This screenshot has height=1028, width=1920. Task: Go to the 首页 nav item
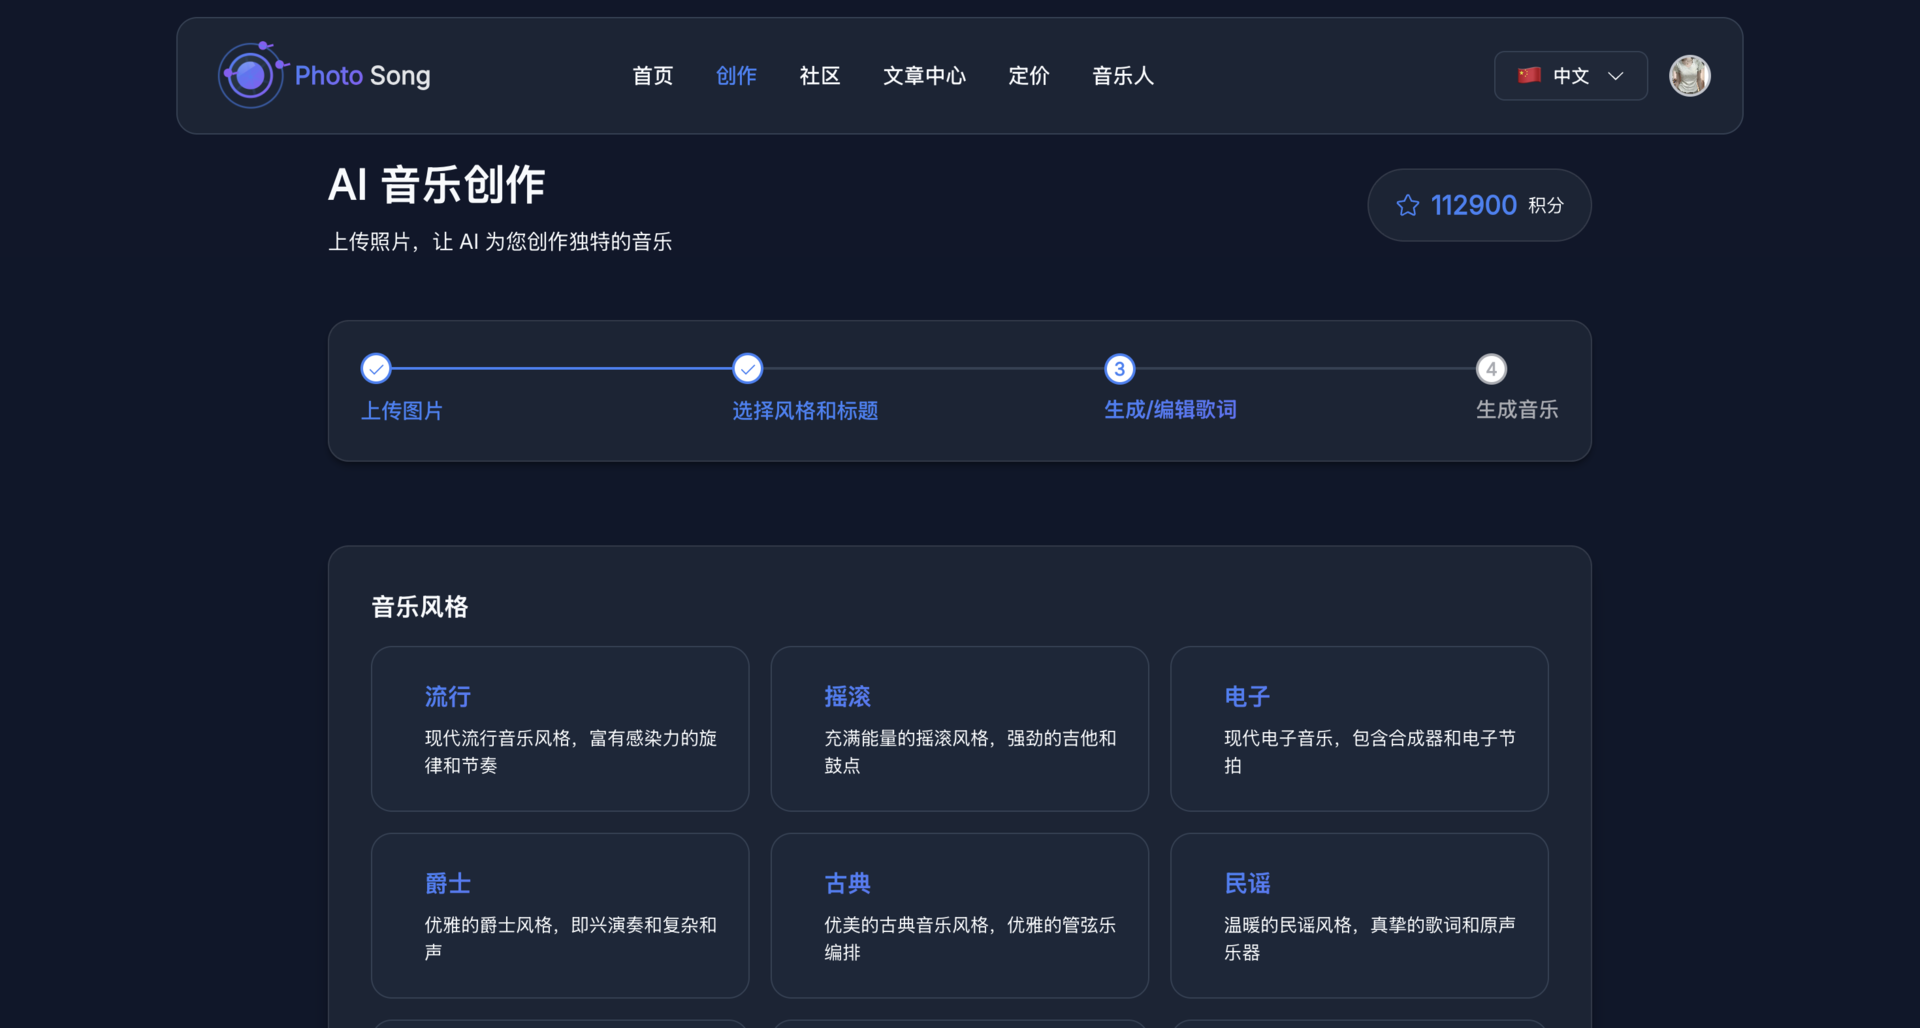[x=652, y=76]
